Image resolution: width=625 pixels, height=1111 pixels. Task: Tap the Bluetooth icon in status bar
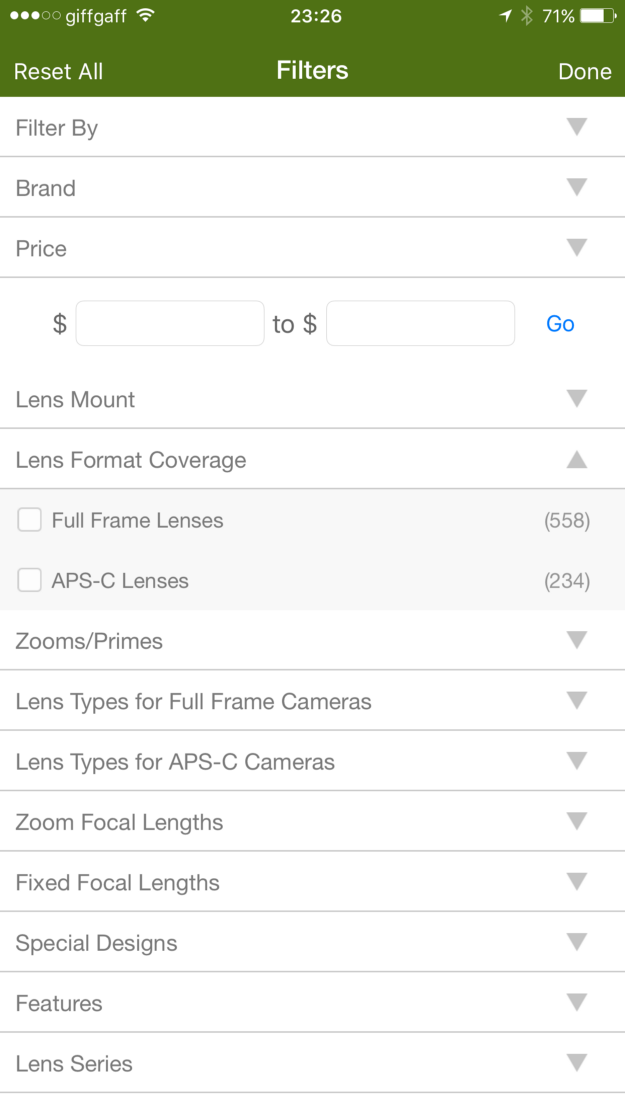pos(527,16)
